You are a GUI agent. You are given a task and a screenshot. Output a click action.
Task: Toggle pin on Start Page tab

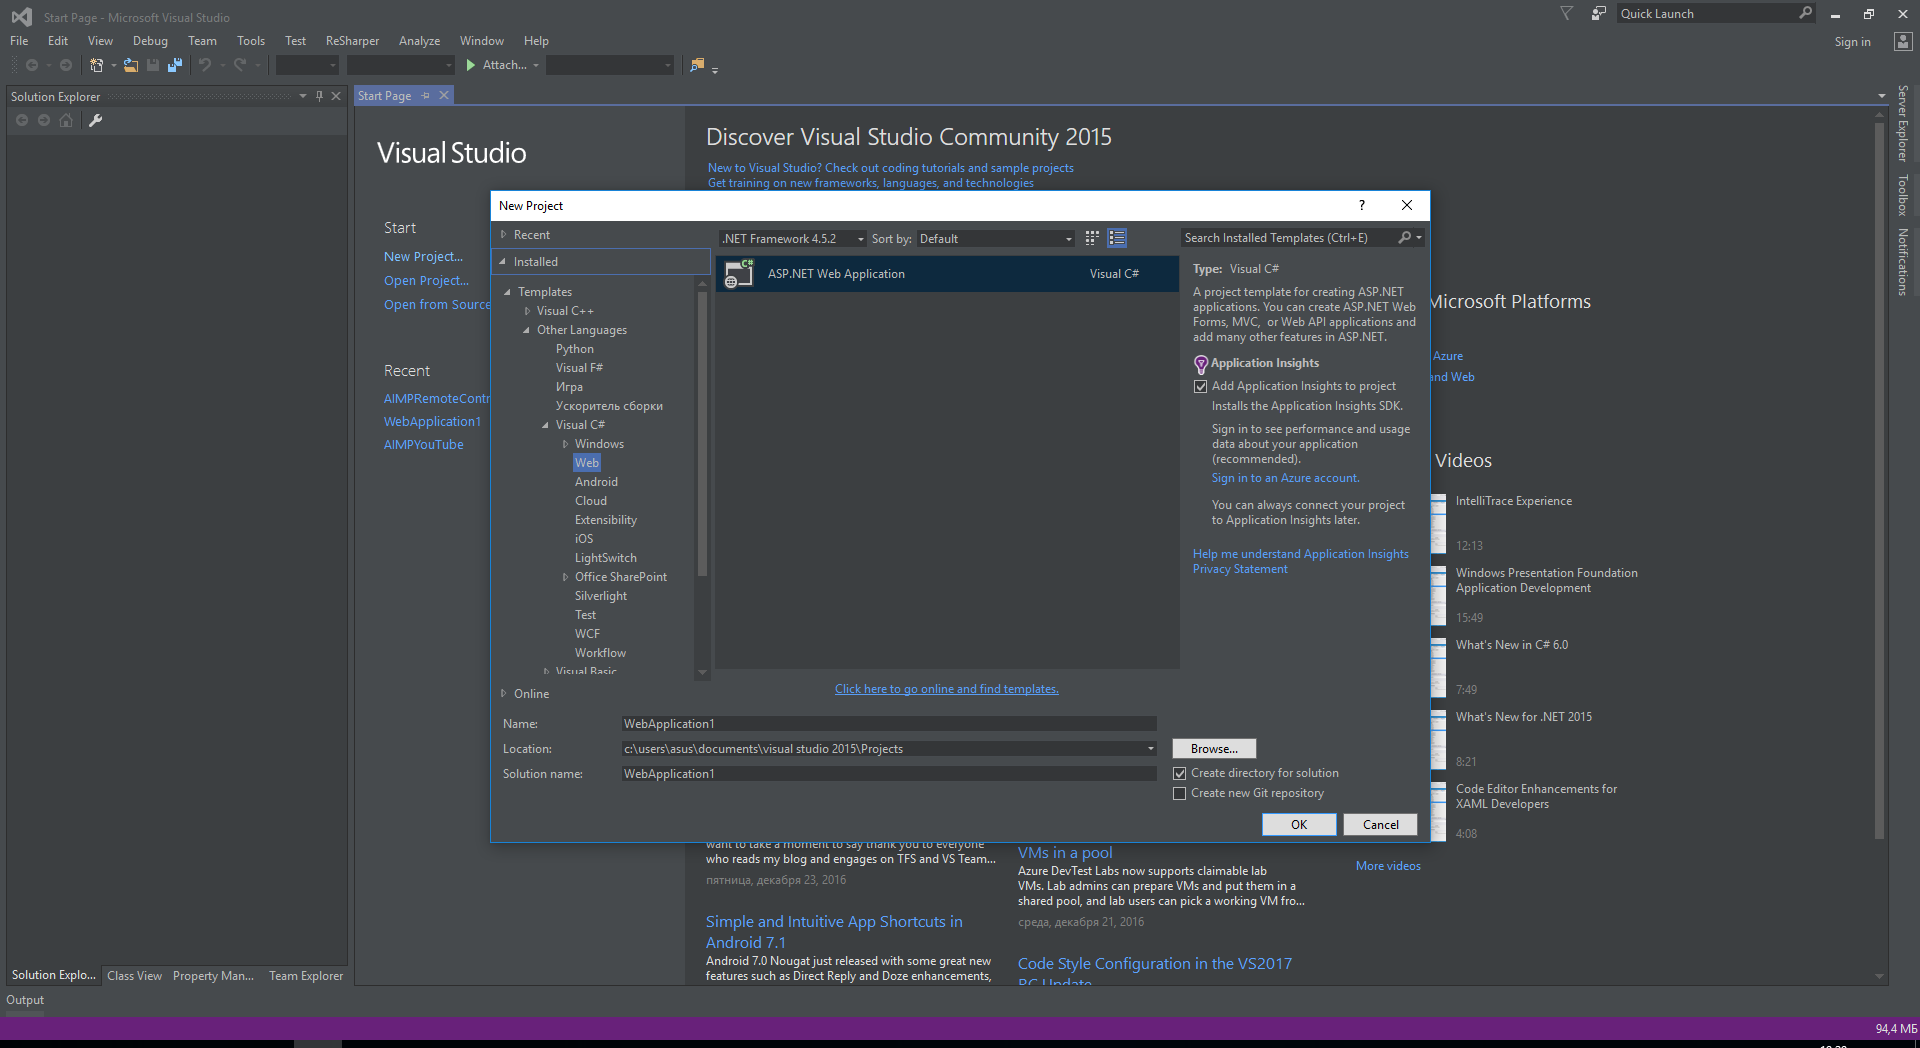click(426, 95)
